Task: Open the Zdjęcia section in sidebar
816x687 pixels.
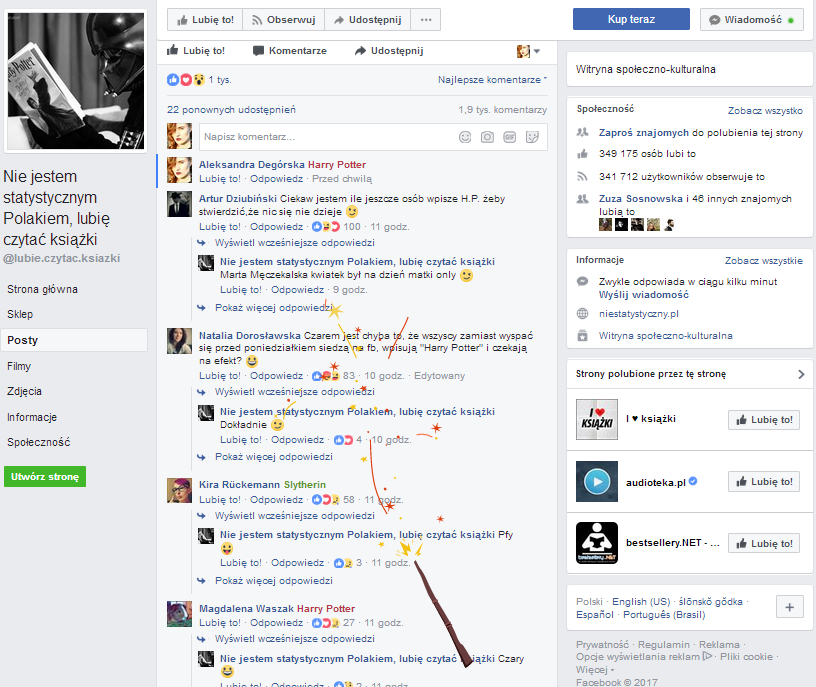Action: (24, 391)
